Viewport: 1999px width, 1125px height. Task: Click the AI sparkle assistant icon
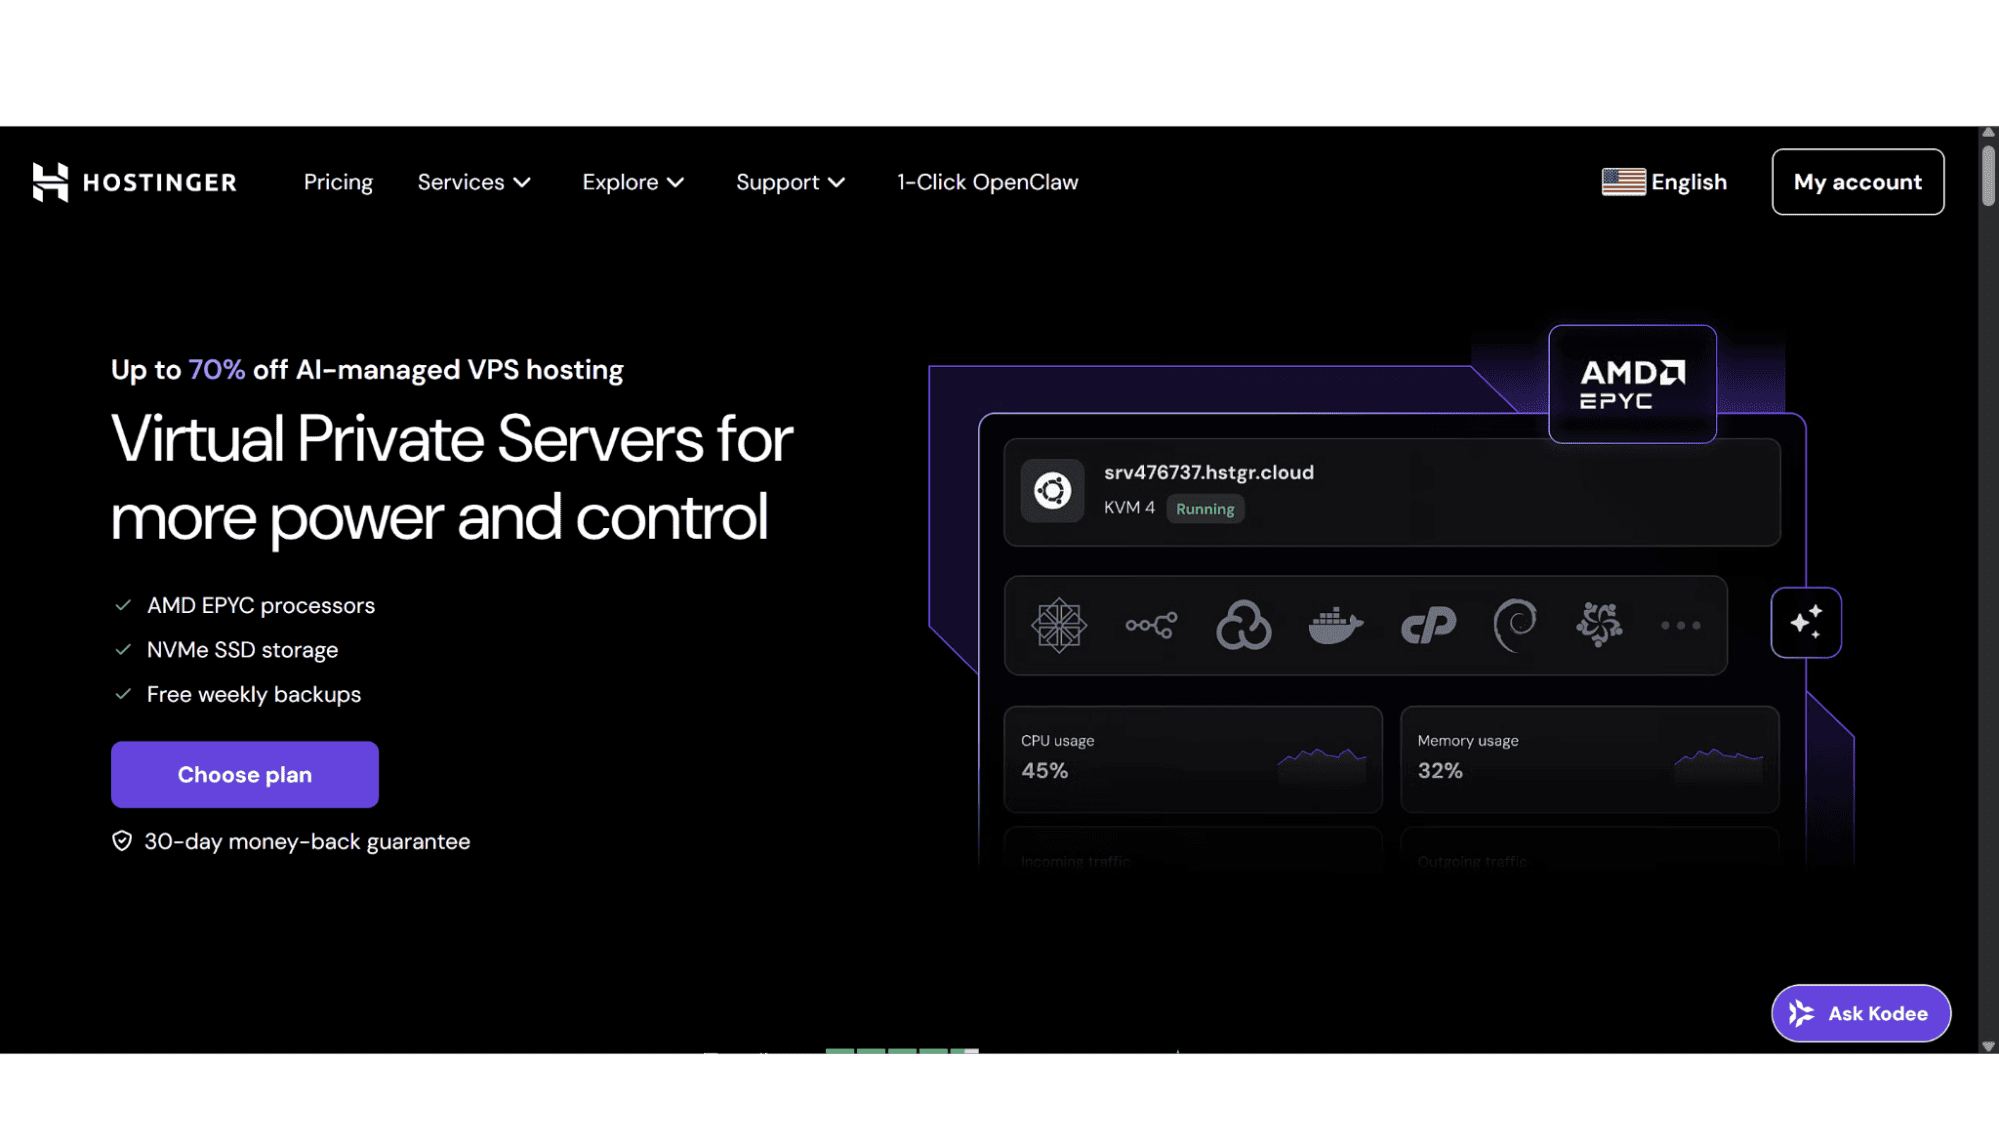[x=1806, y=622]
